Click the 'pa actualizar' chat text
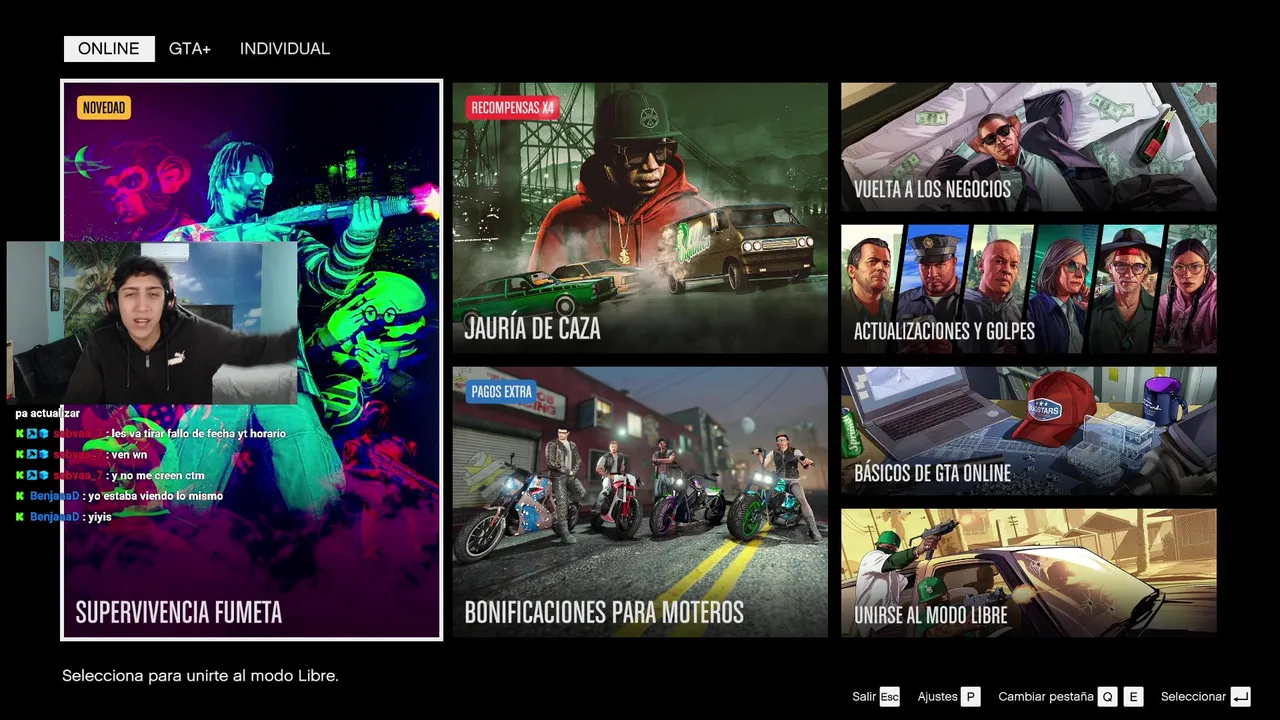Image resolution: width=1280 pixels, height=720 pixels. [x=47, y=413]
